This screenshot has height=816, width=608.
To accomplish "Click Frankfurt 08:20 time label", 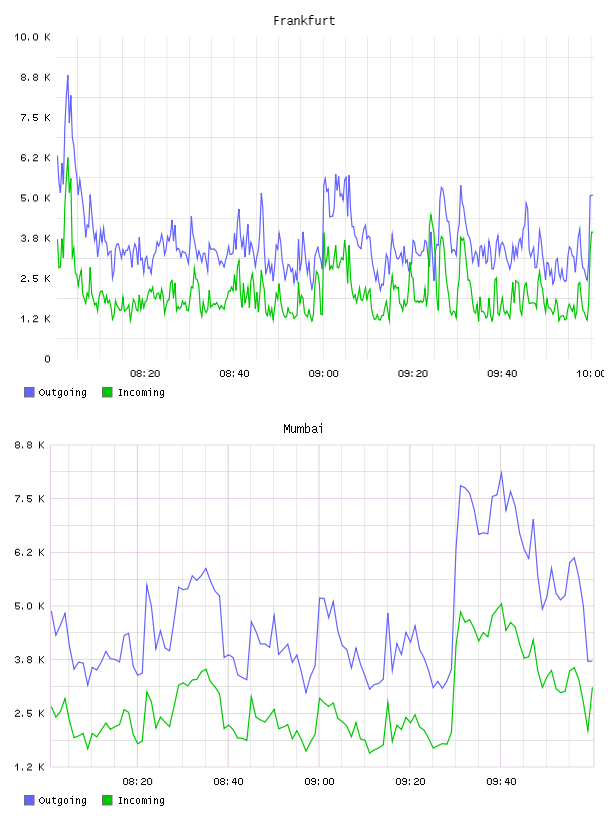I will (x=145, y=374).
